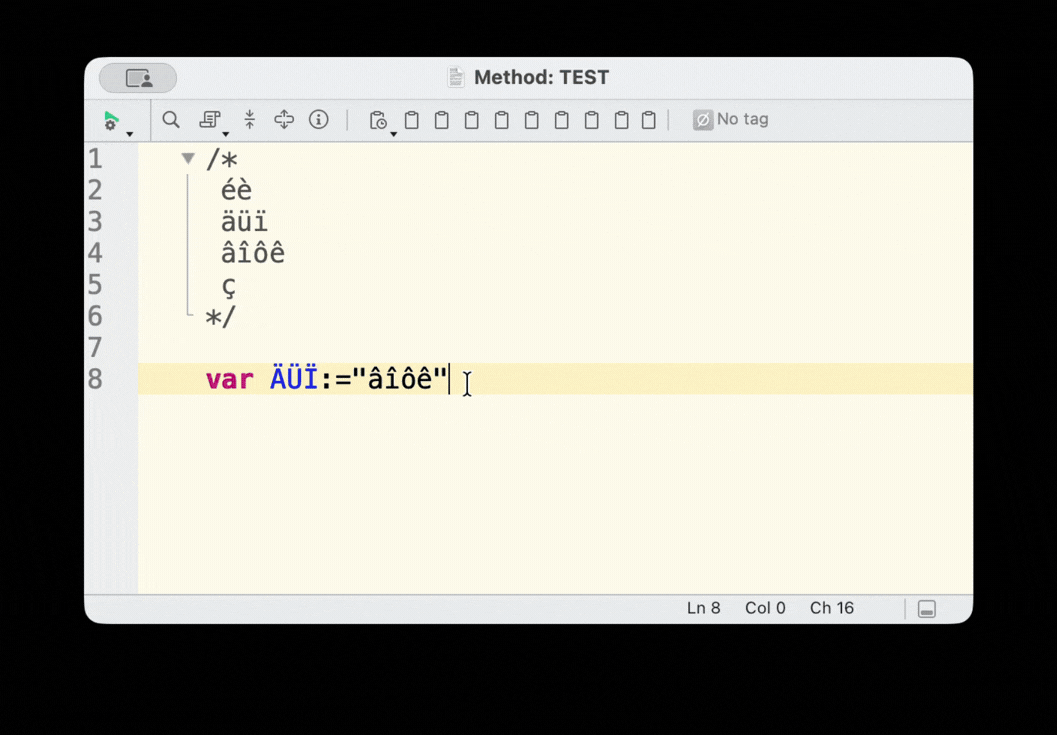Run the method with the green play icon
1057x735 pixels.
pyautogui.click(x=111, y=120)
